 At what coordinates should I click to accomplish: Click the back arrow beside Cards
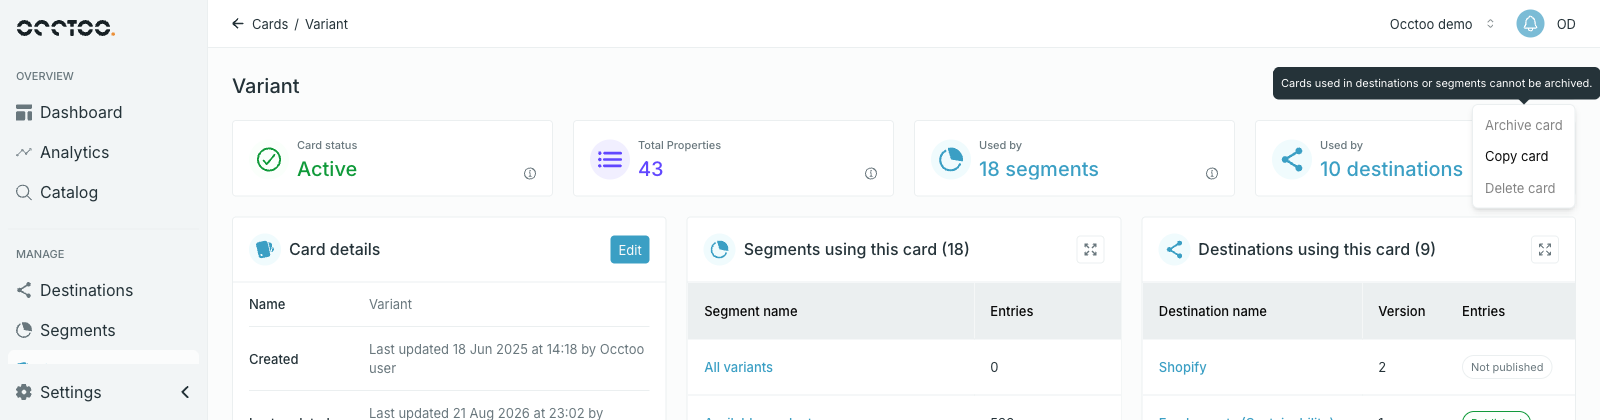[x=238, y=24]
